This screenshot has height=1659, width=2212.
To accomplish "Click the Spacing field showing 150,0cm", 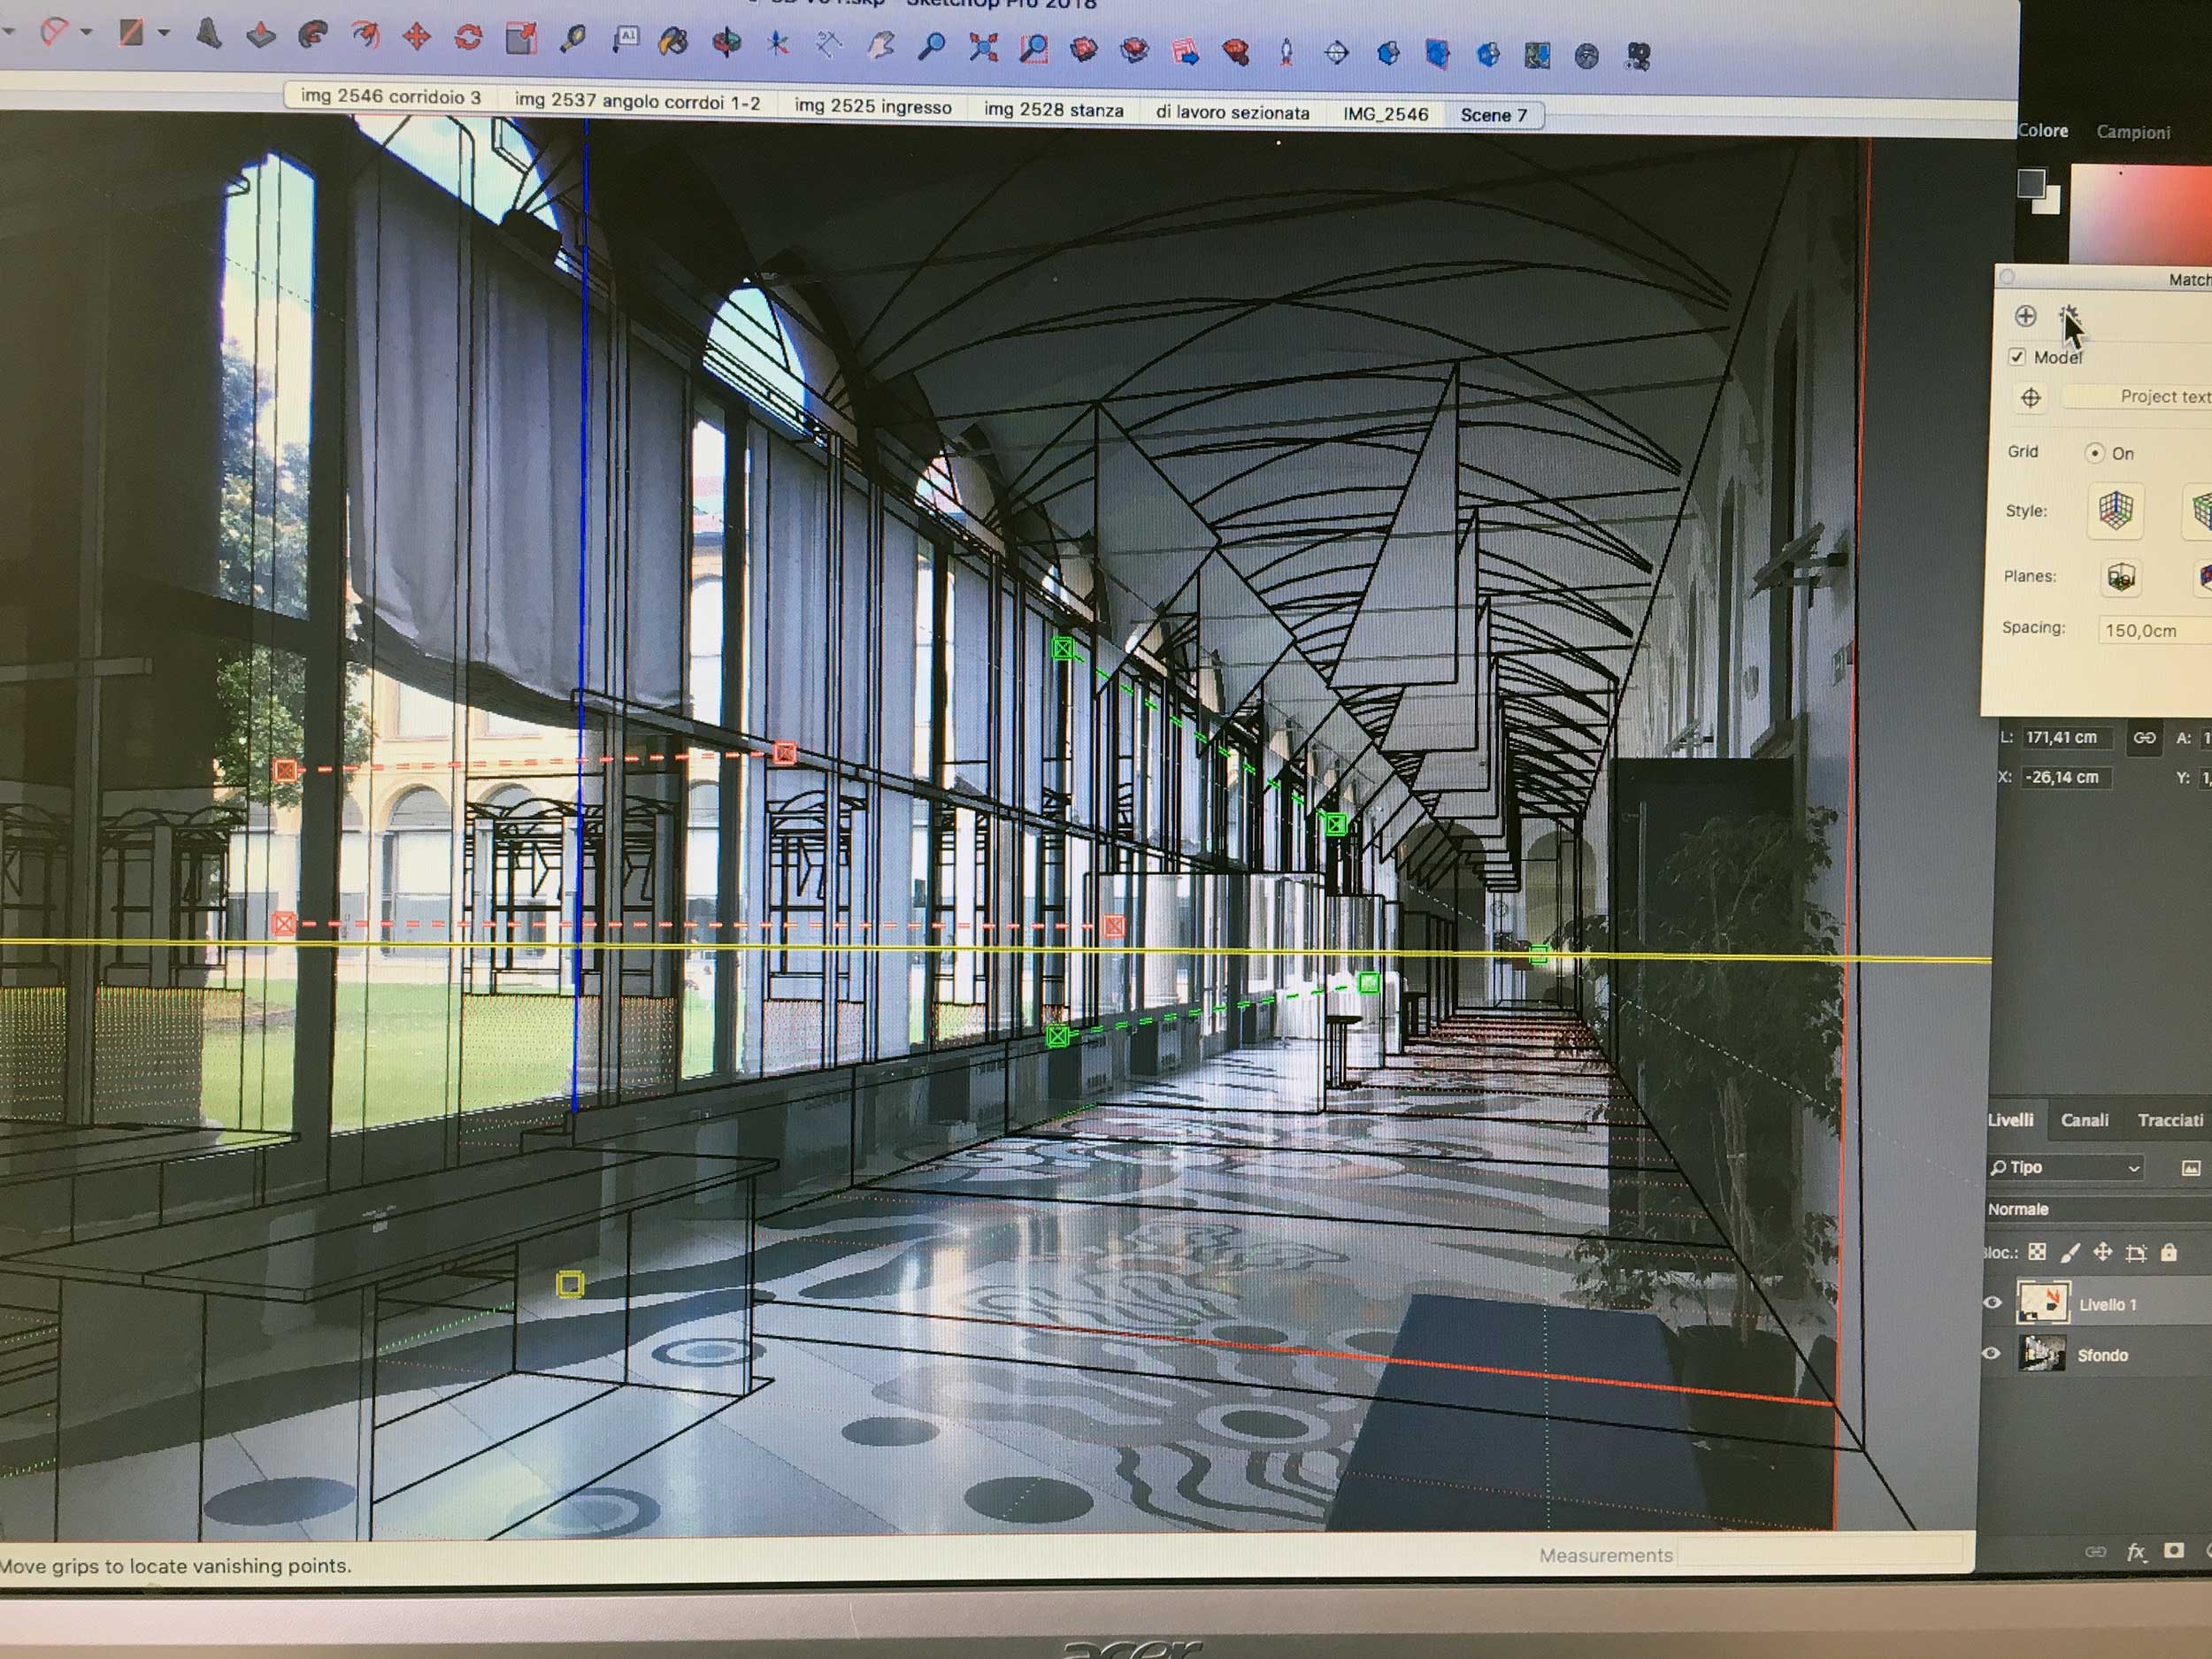I will 2154,630.
